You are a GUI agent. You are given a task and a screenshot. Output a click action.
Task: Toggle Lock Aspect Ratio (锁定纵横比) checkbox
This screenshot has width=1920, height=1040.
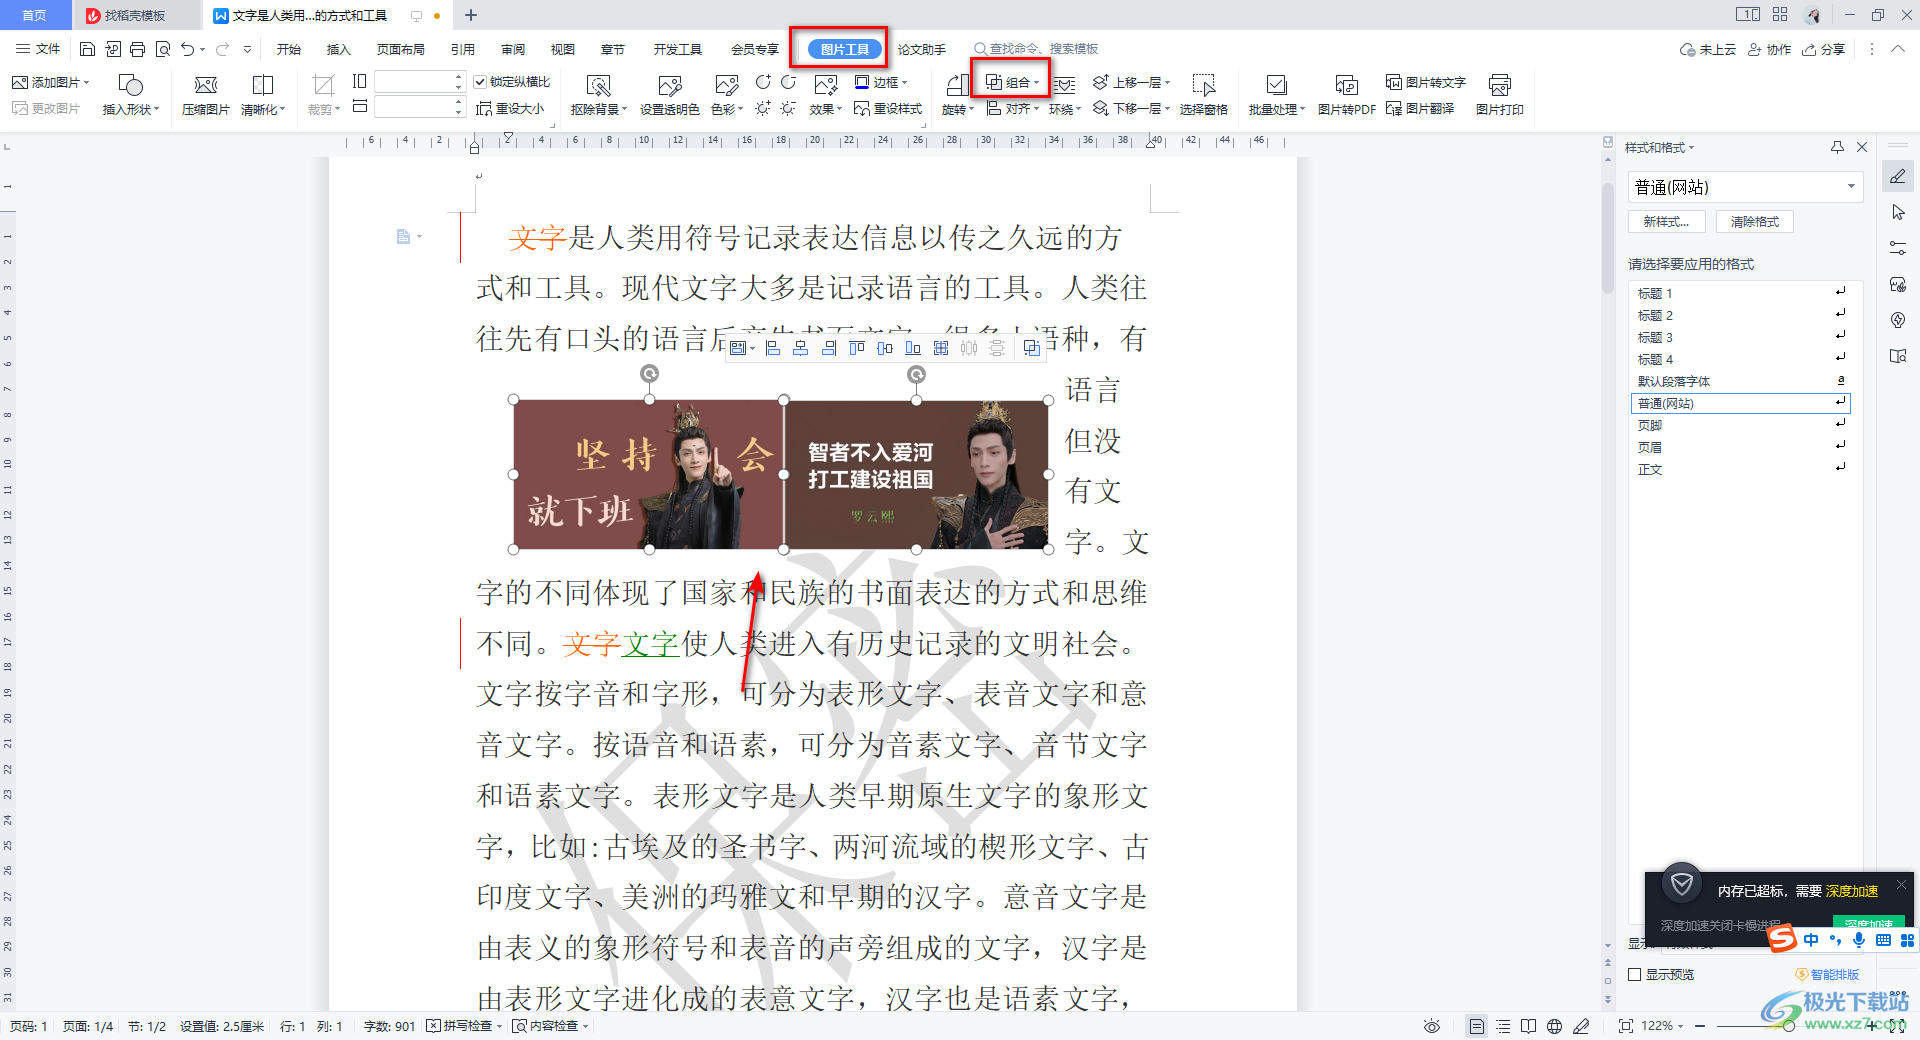480,82
